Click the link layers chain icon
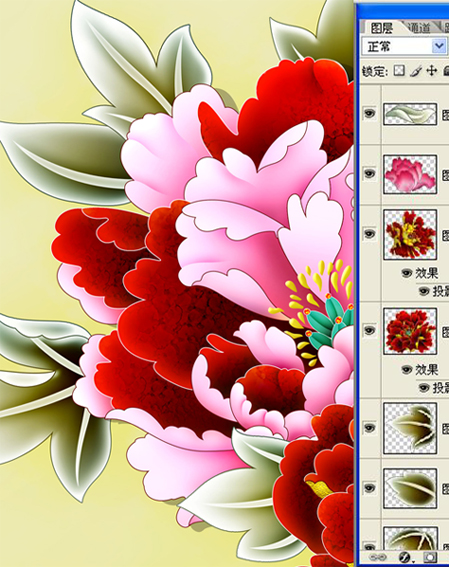 (x=378, y=557)
